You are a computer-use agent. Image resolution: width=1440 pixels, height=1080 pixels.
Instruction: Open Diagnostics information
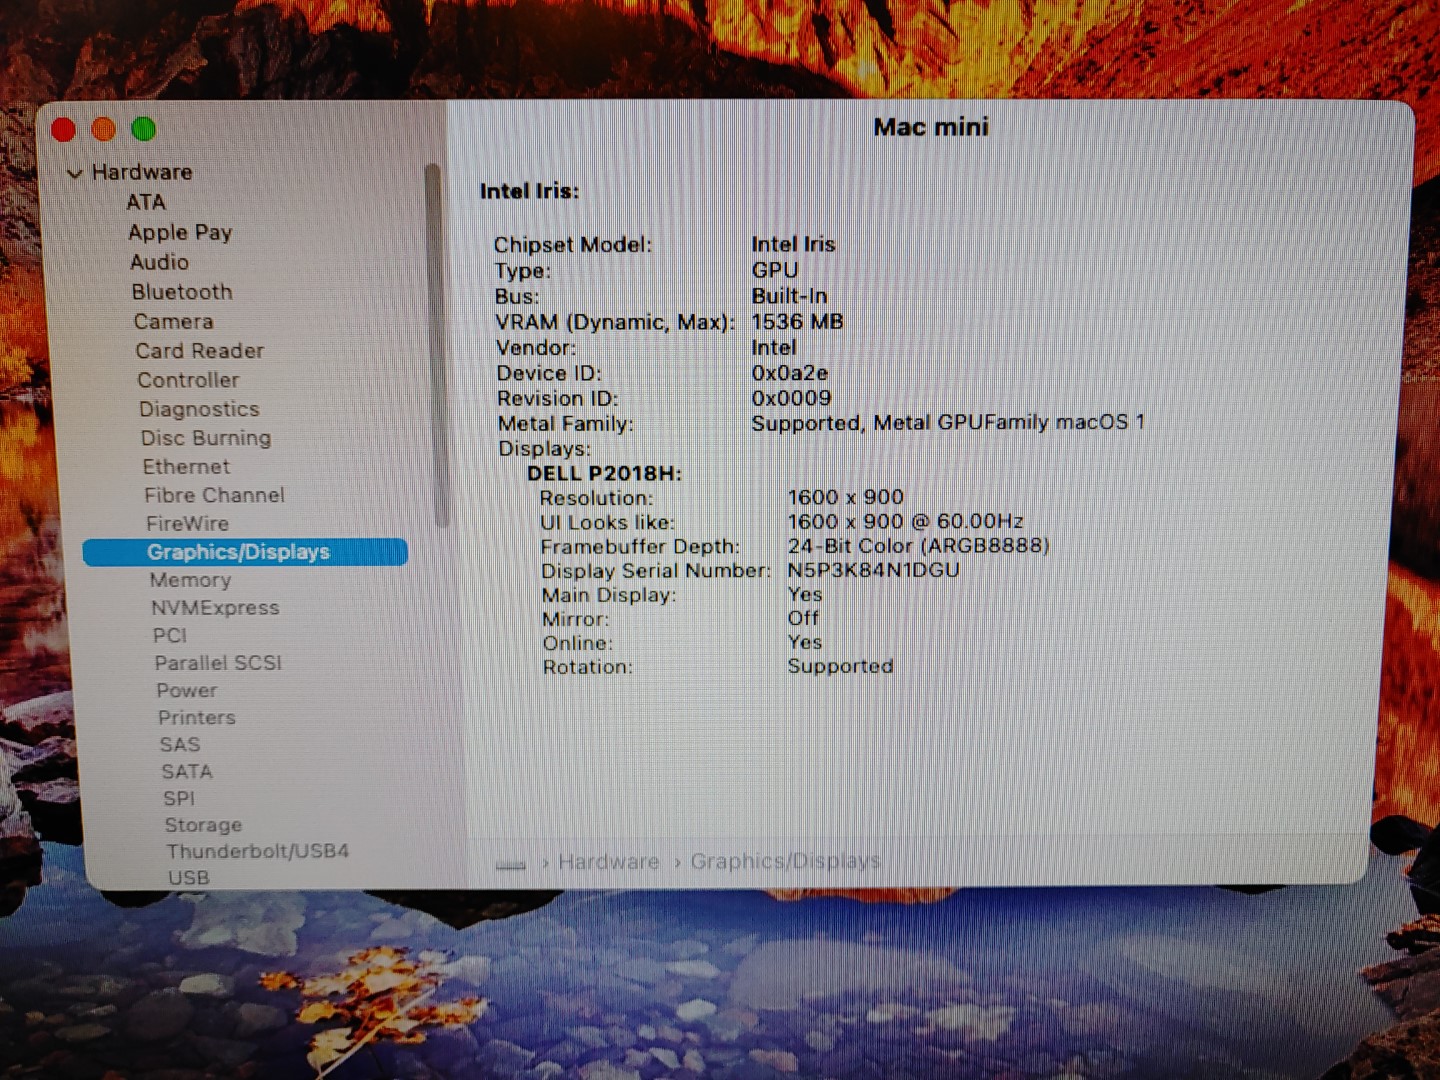click(x=199, y=409)
